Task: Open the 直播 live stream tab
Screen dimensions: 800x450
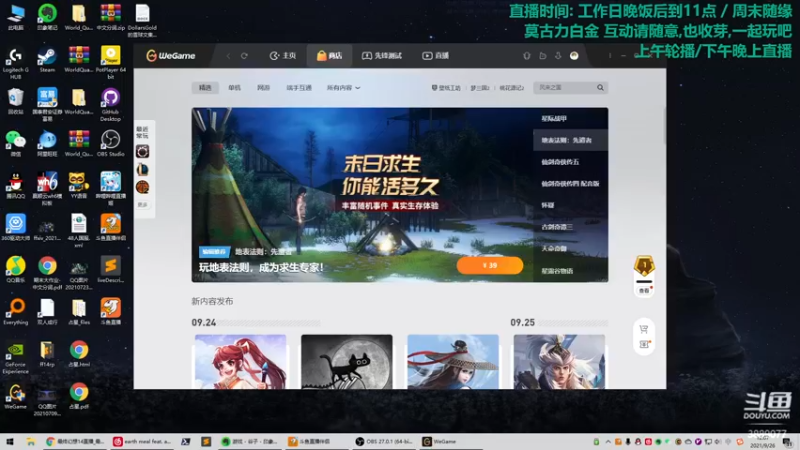Action: coord(435,56)
